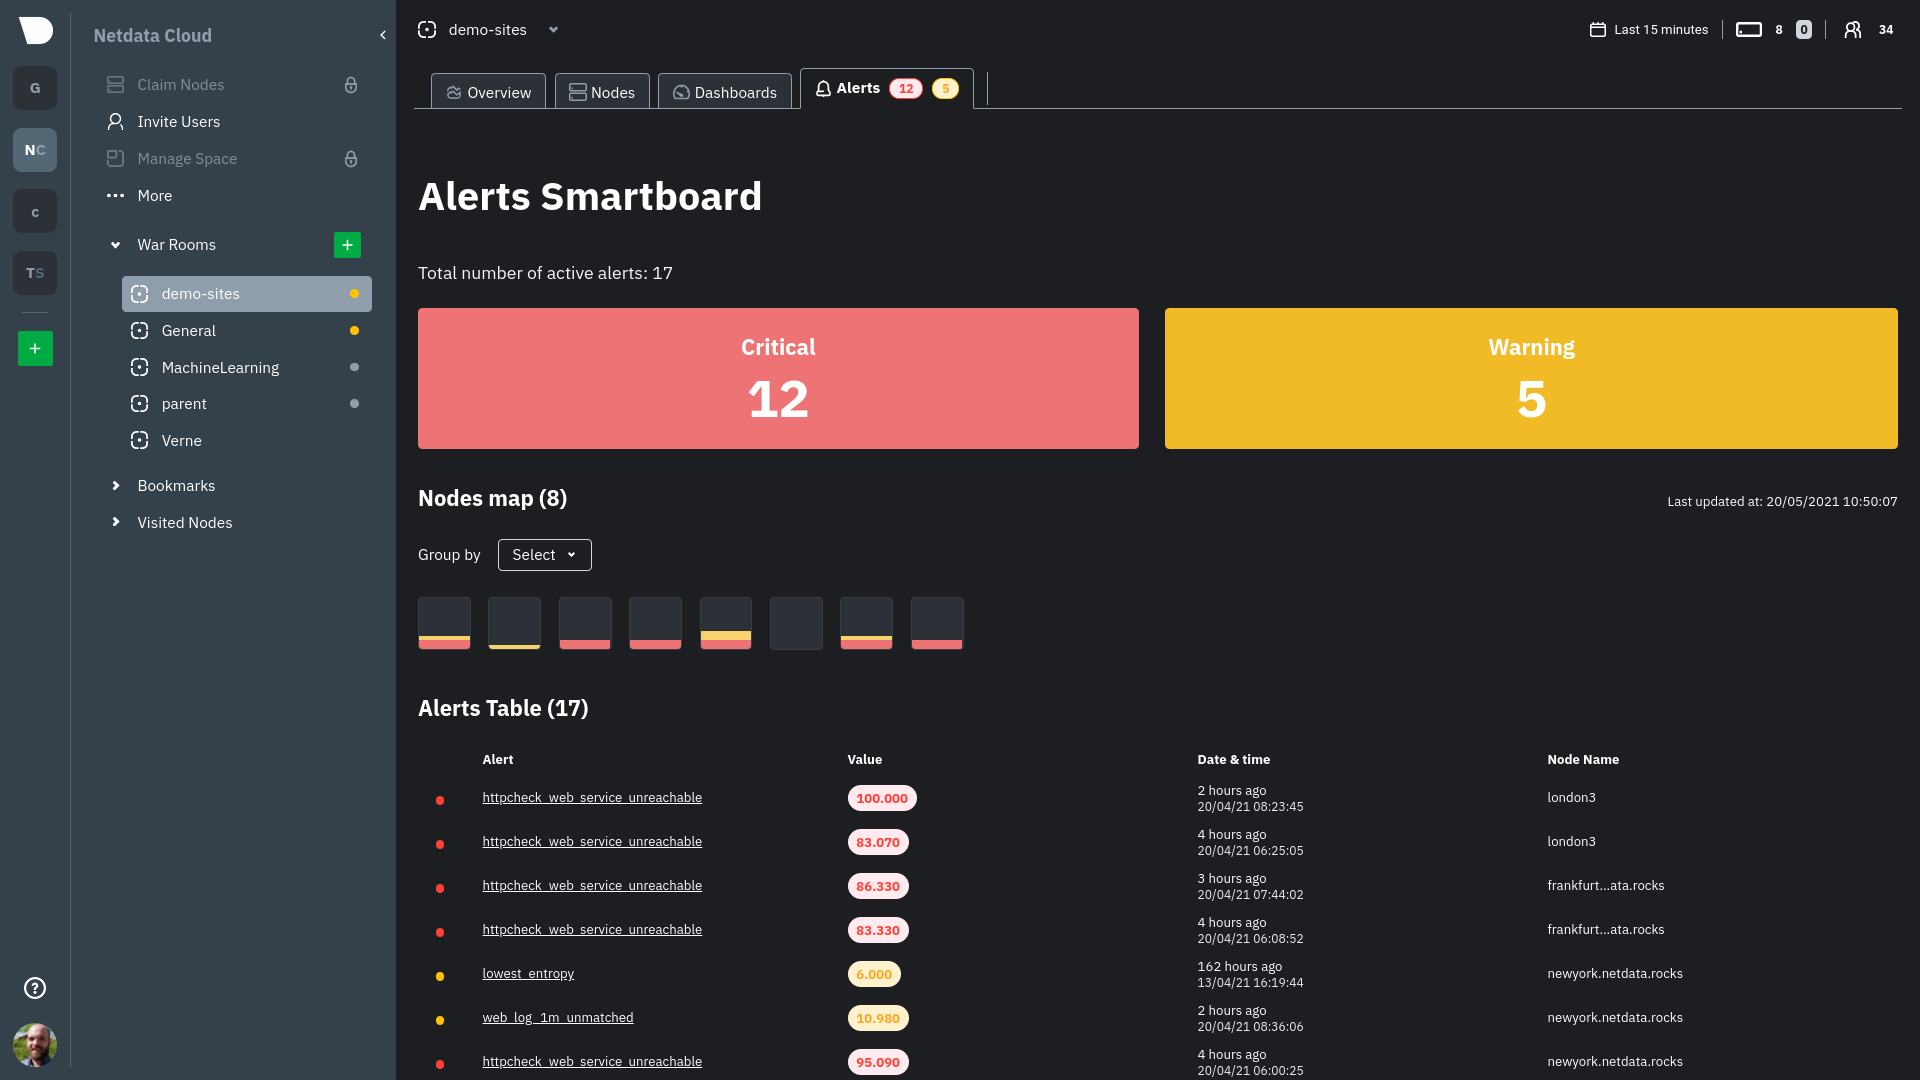Select the demo-sites war room
The width and height of the screenshot is (1920, 1080).
[247, 294]
